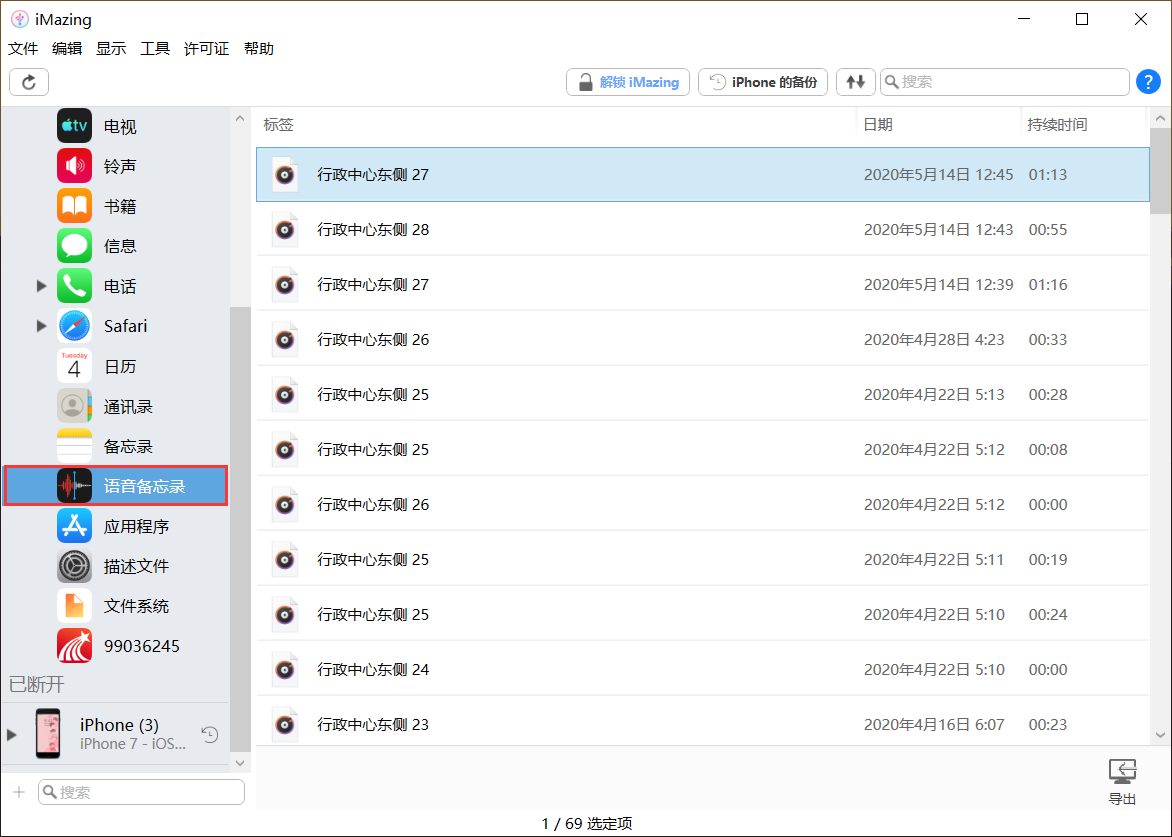Open the 工具 menu
The image size is (1172, 837).
click(155, 48)
